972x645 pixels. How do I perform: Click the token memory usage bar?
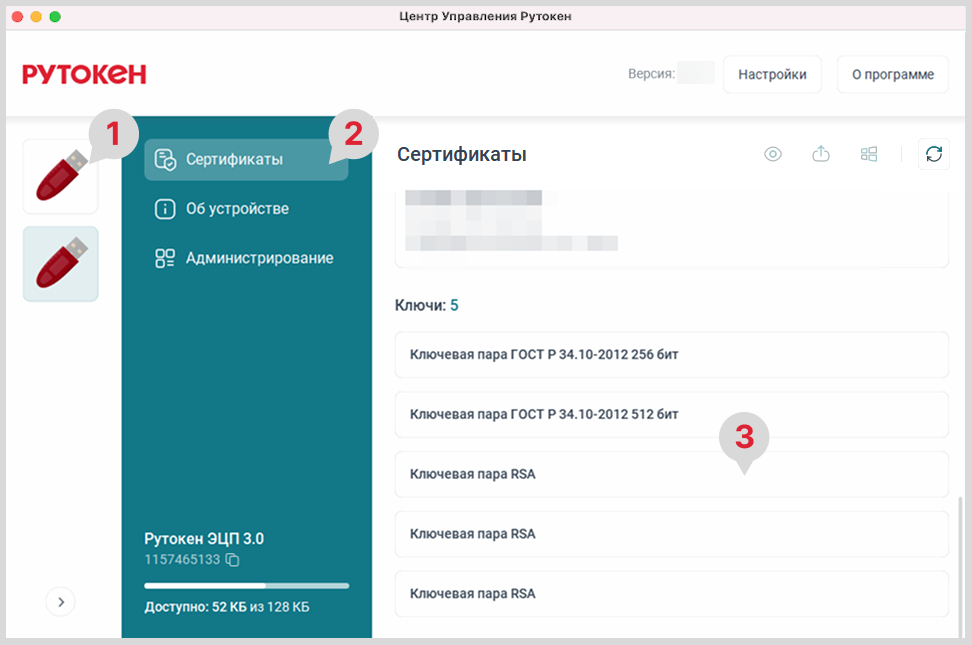[246, 585]
